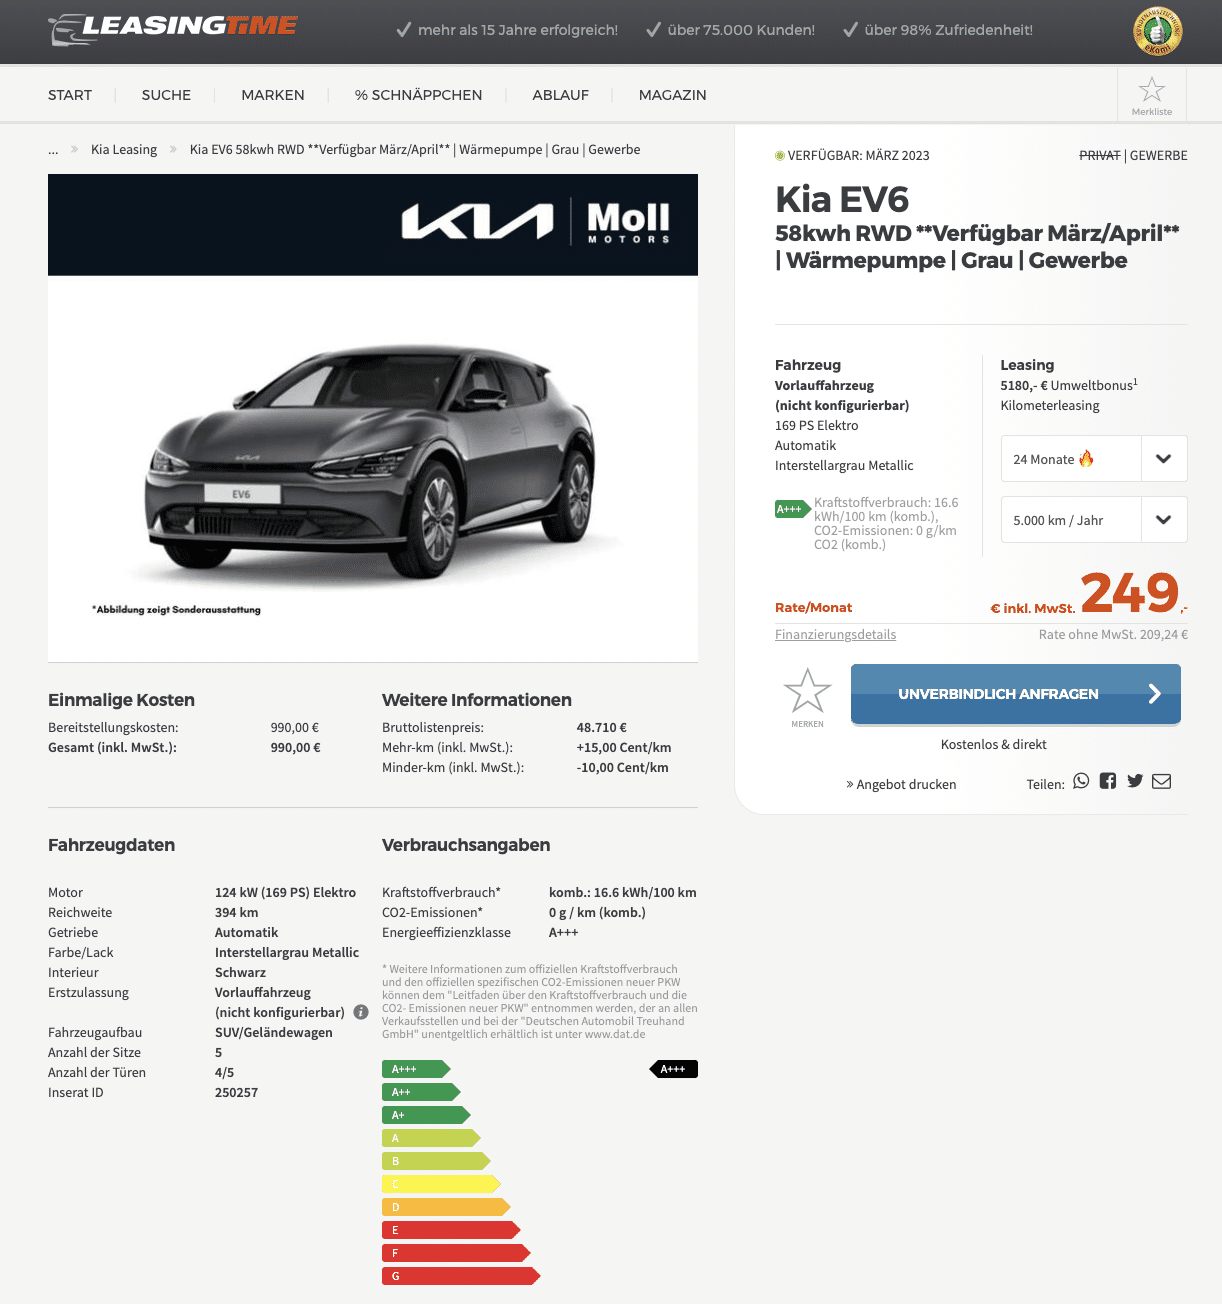Image resolution: width=1222 pixels, height=1304 pixels.
Task: Click the Verbrauchsangaben heading
Action: click(466, 845)
